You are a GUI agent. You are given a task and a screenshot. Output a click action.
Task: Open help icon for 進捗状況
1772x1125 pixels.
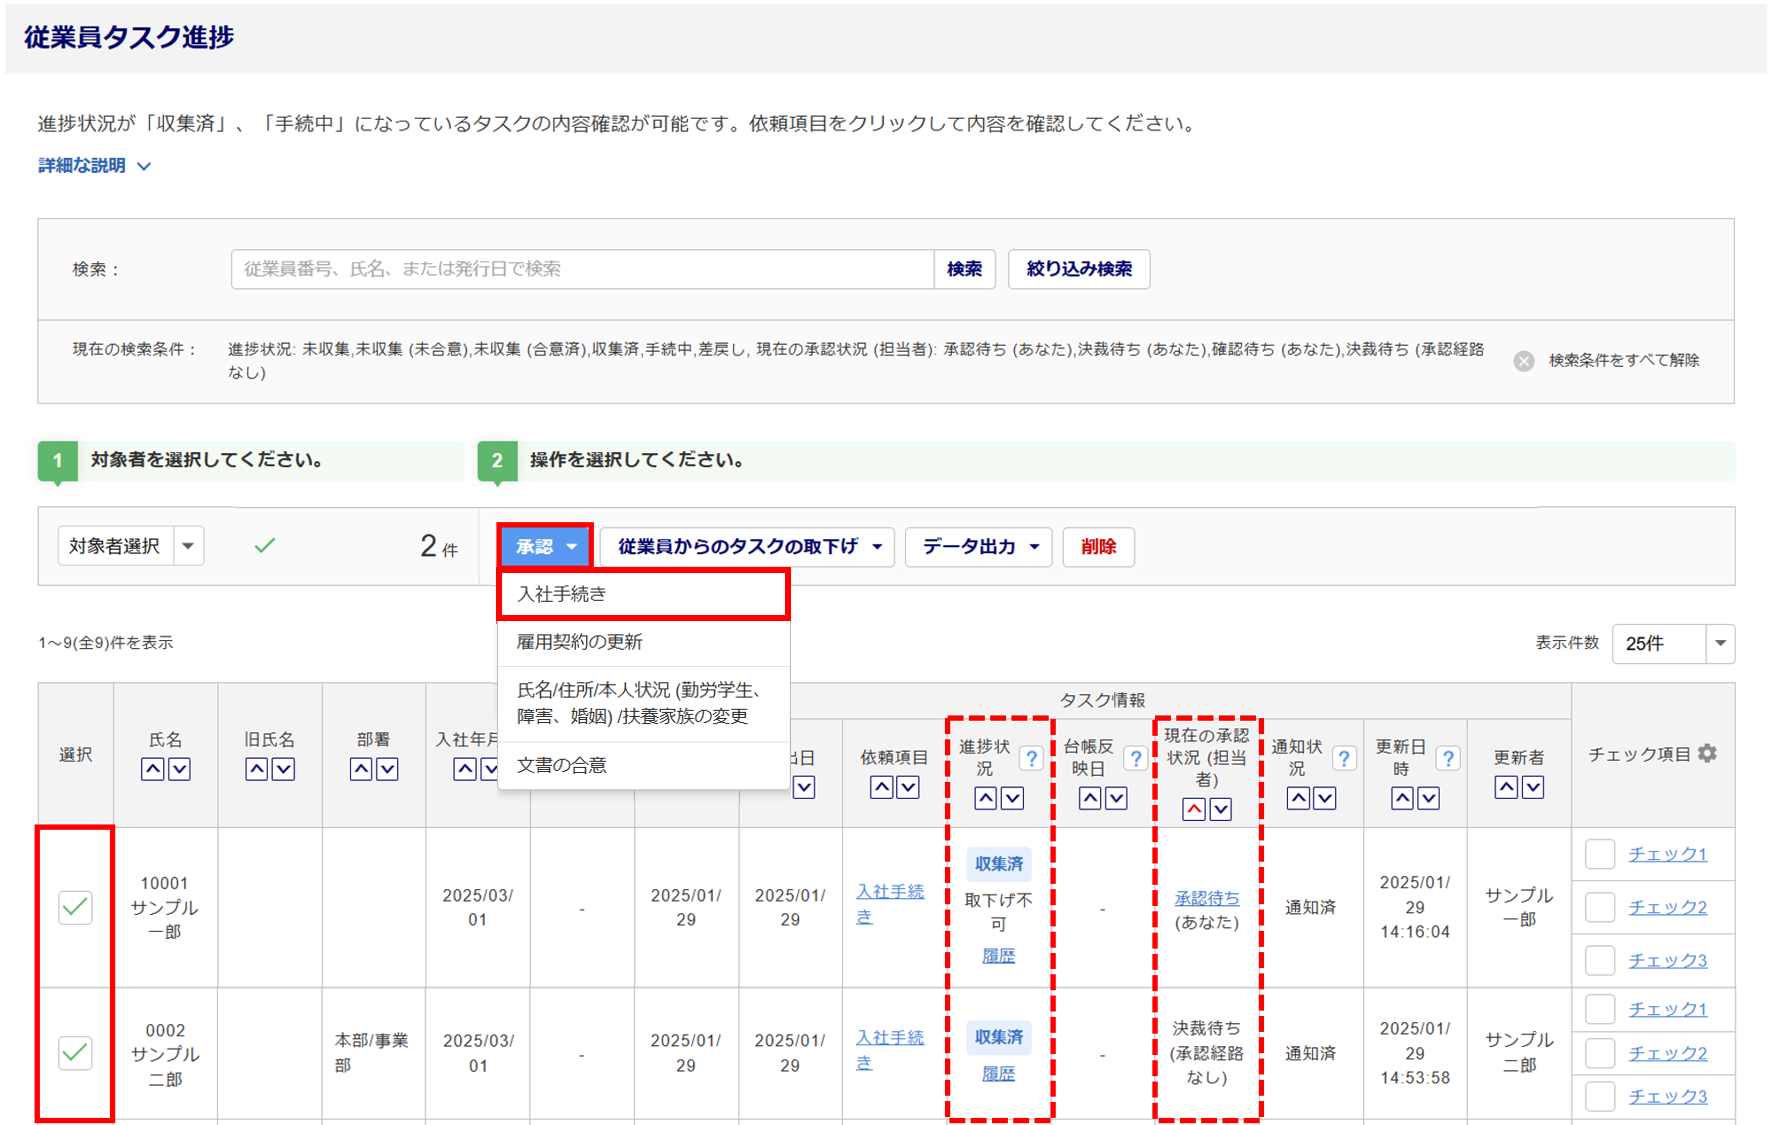pyautogui.click(x=1031, y=759)
